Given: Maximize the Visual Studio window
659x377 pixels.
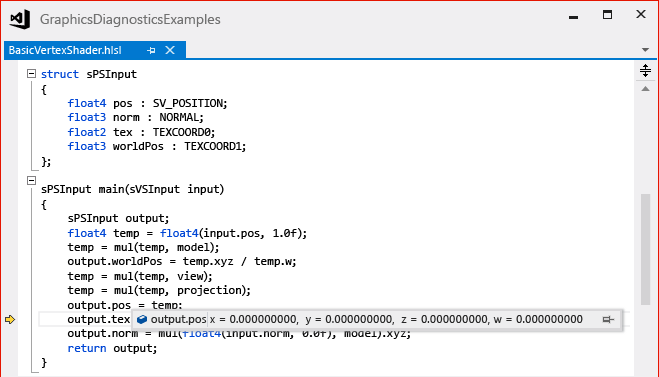Looking at the screenshot, I should (x=607, y=15).
